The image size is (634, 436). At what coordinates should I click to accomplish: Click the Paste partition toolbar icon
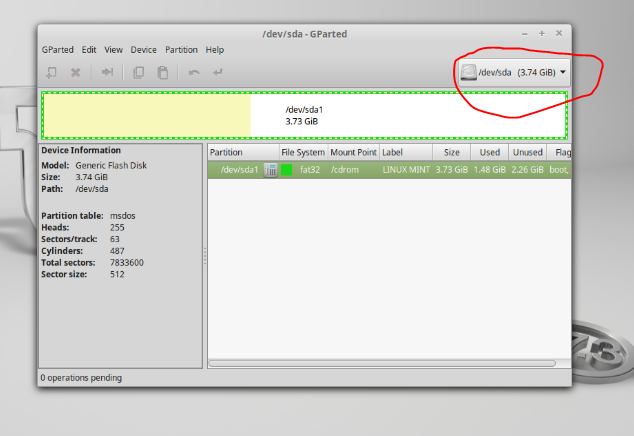pos(163,72)
